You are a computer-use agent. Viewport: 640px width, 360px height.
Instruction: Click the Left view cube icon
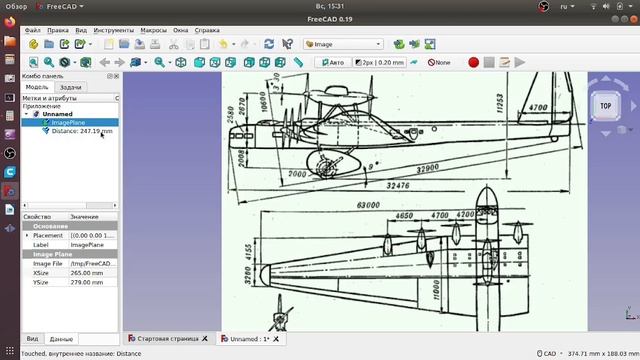(x=280, y=62)
